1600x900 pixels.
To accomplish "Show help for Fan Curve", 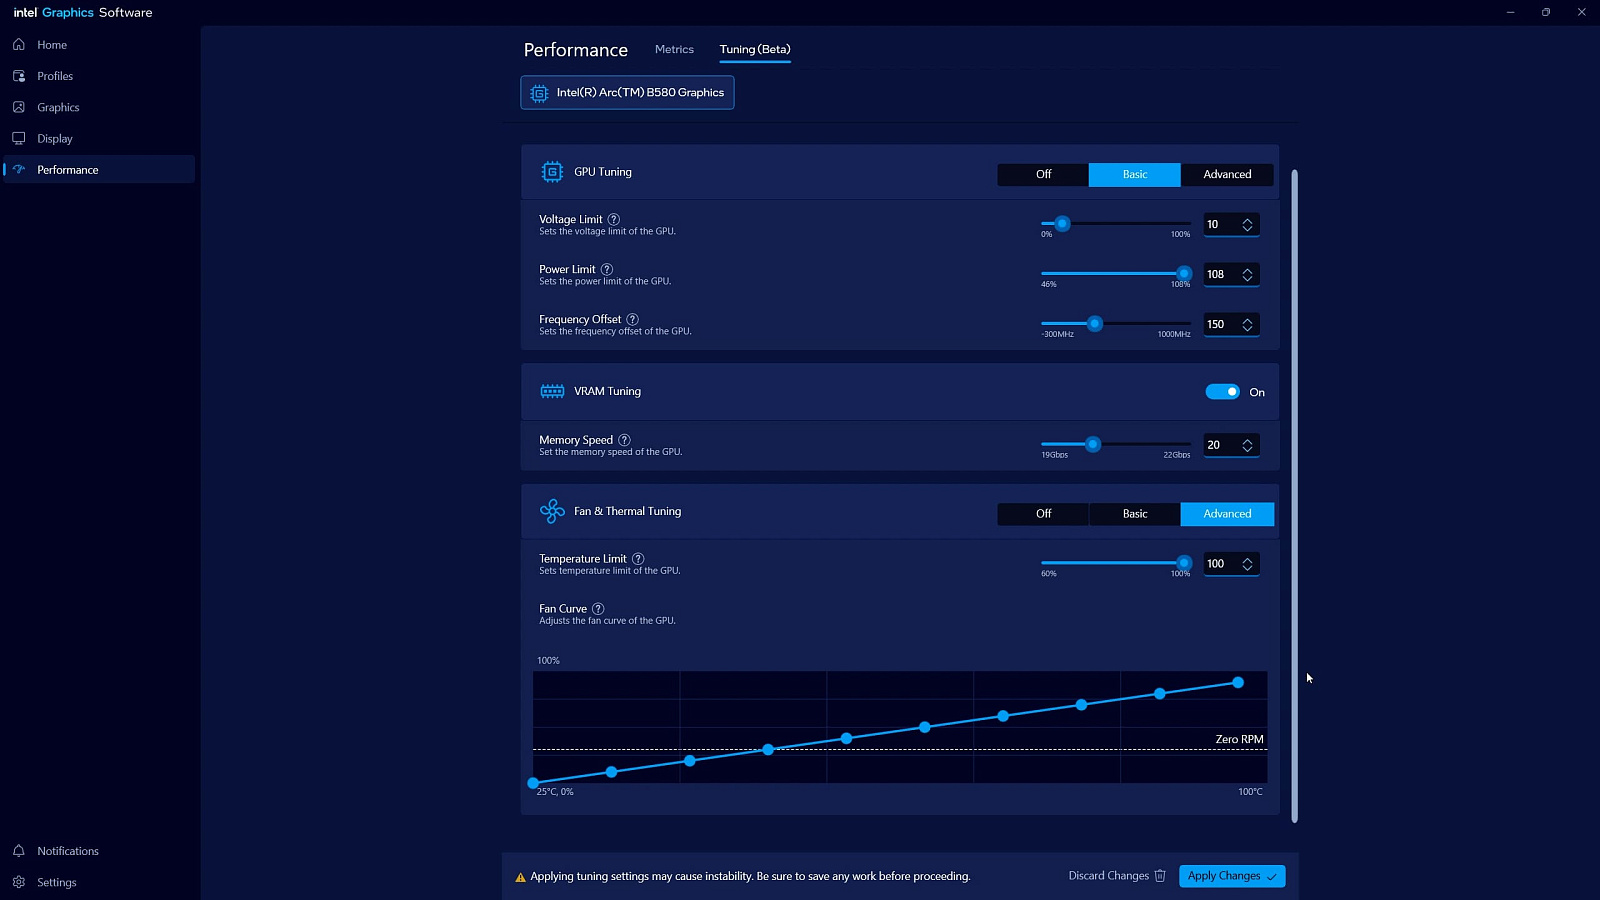I will click(x=598, y=609).
